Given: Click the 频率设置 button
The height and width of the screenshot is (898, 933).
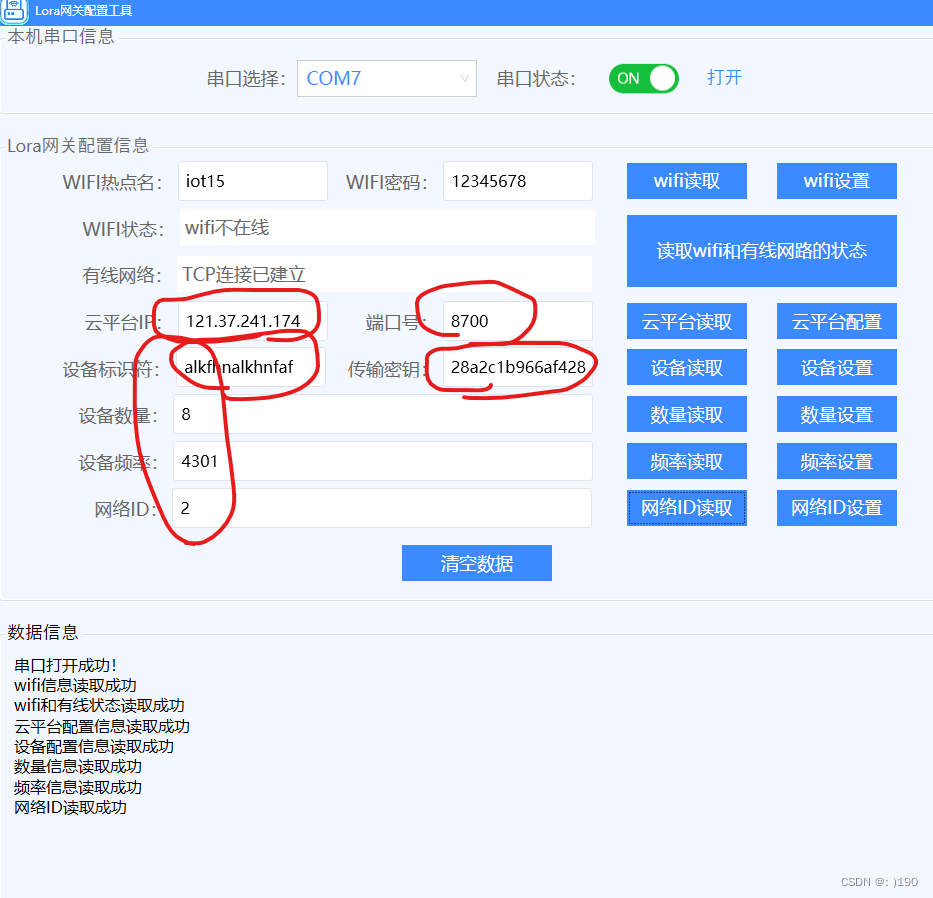Looking at the screenshot, I should pyautogui.click(x=836, y=461).
